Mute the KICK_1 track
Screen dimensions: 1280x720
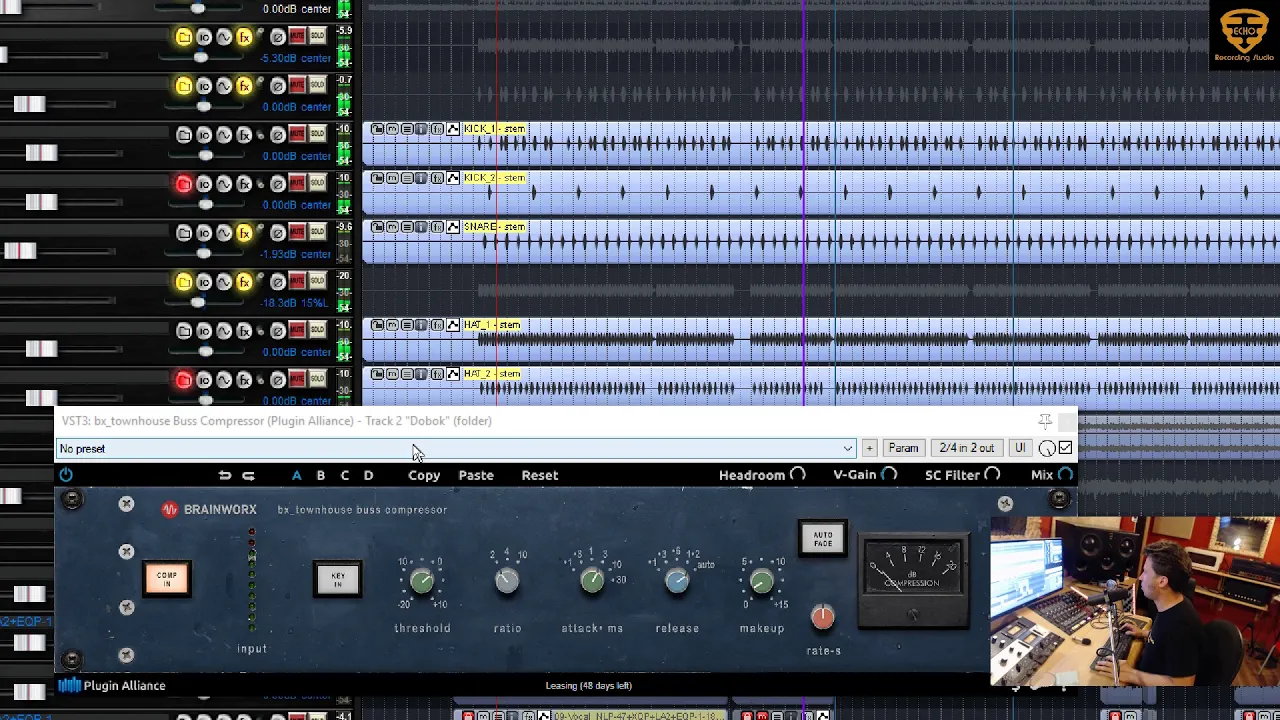click(x=297, y=134)
